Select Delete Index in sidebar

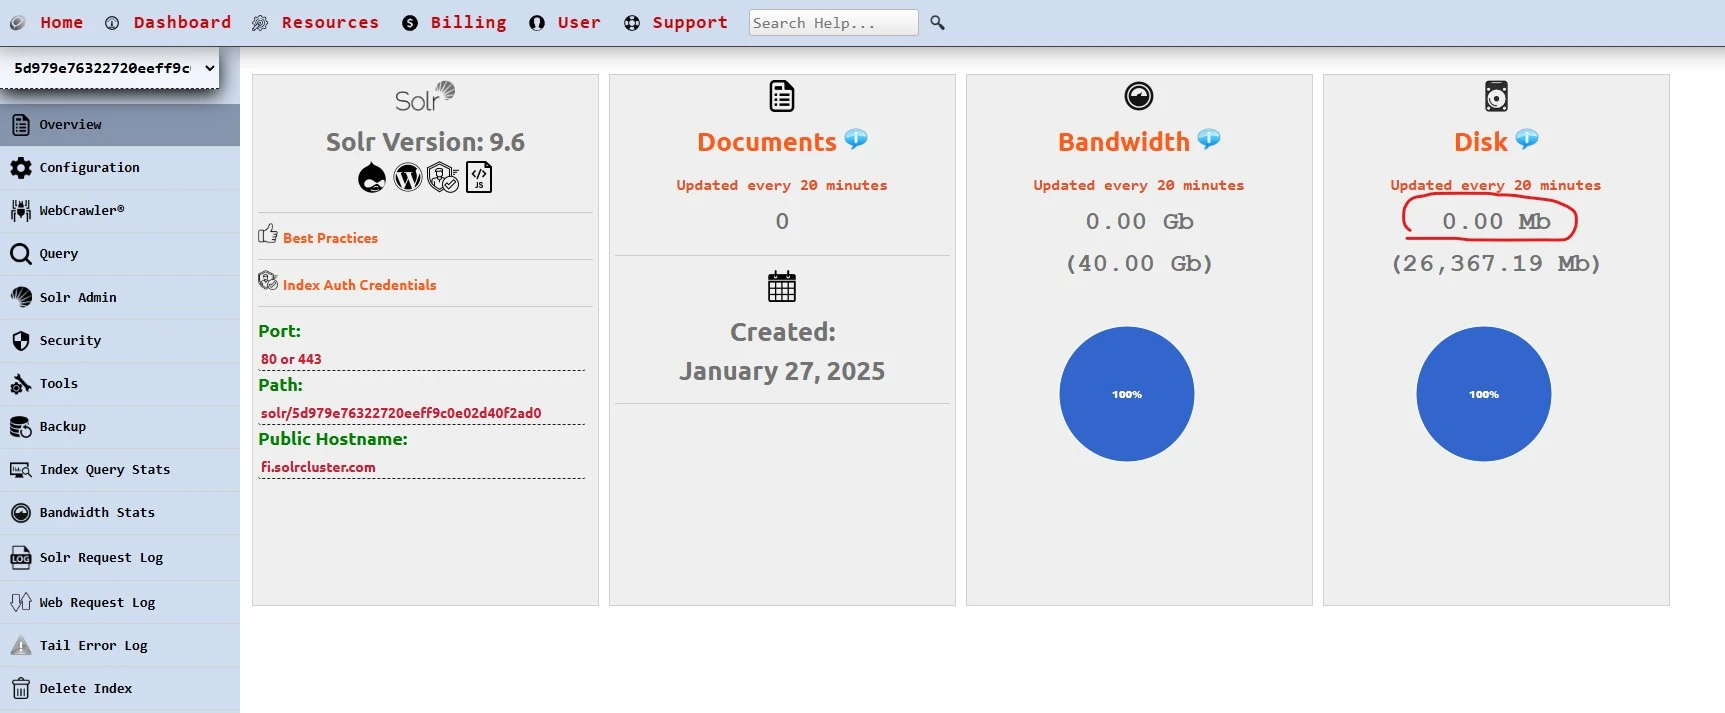85,689
